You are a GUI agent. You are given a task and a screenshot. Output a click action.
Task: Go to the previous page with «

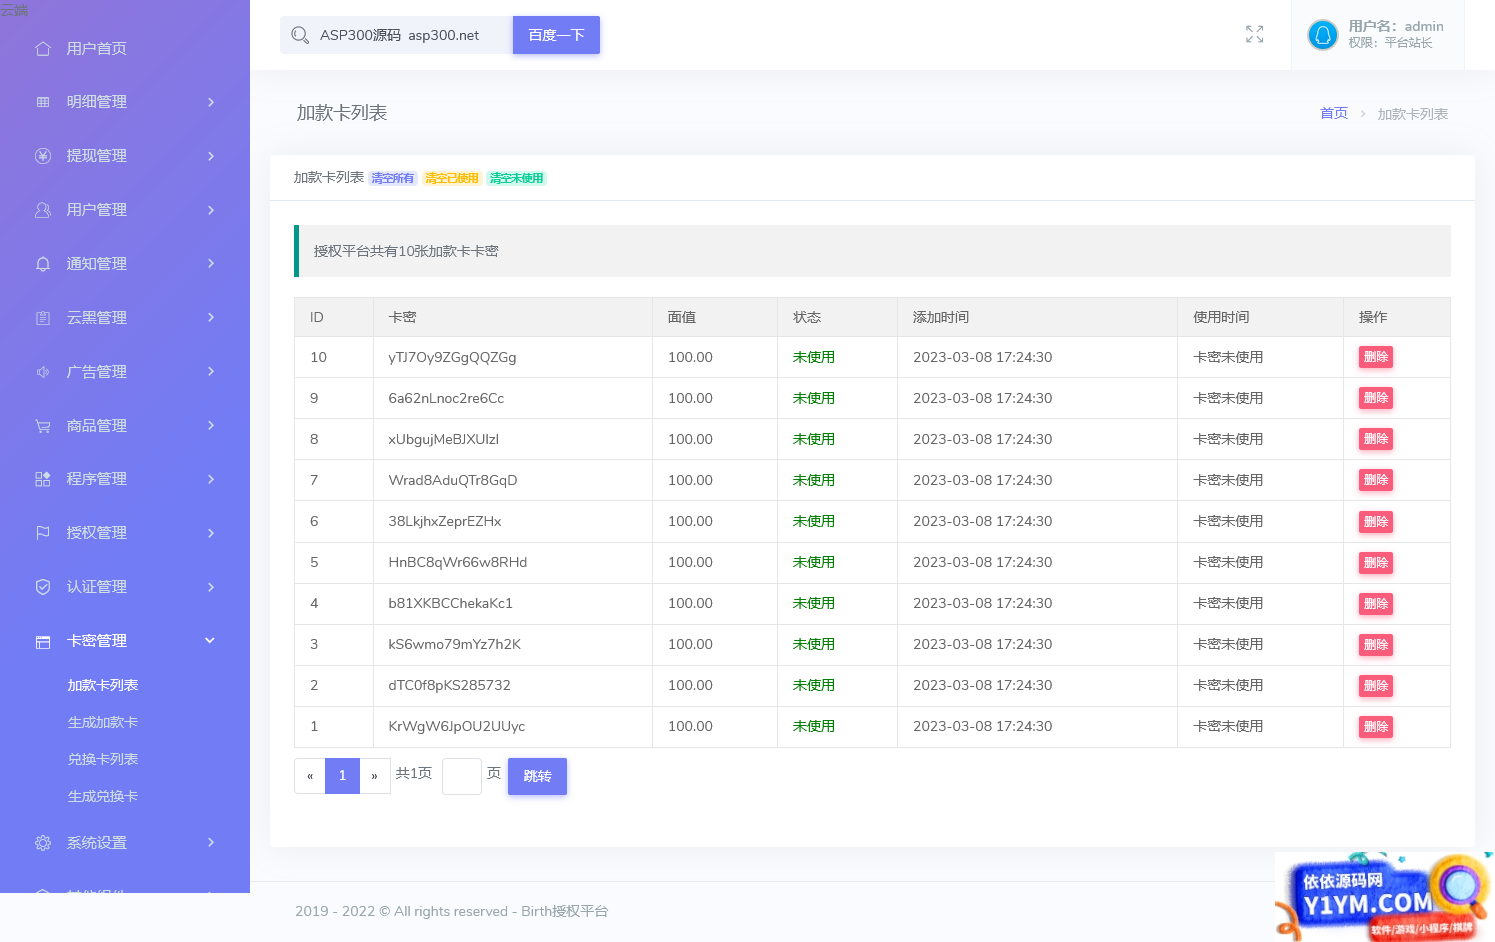pos(310,776)
